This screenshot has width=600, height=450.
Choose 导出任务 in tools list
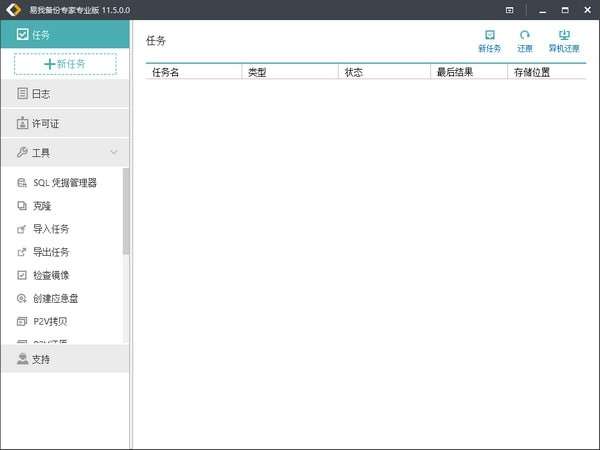[x=50, y=252]
